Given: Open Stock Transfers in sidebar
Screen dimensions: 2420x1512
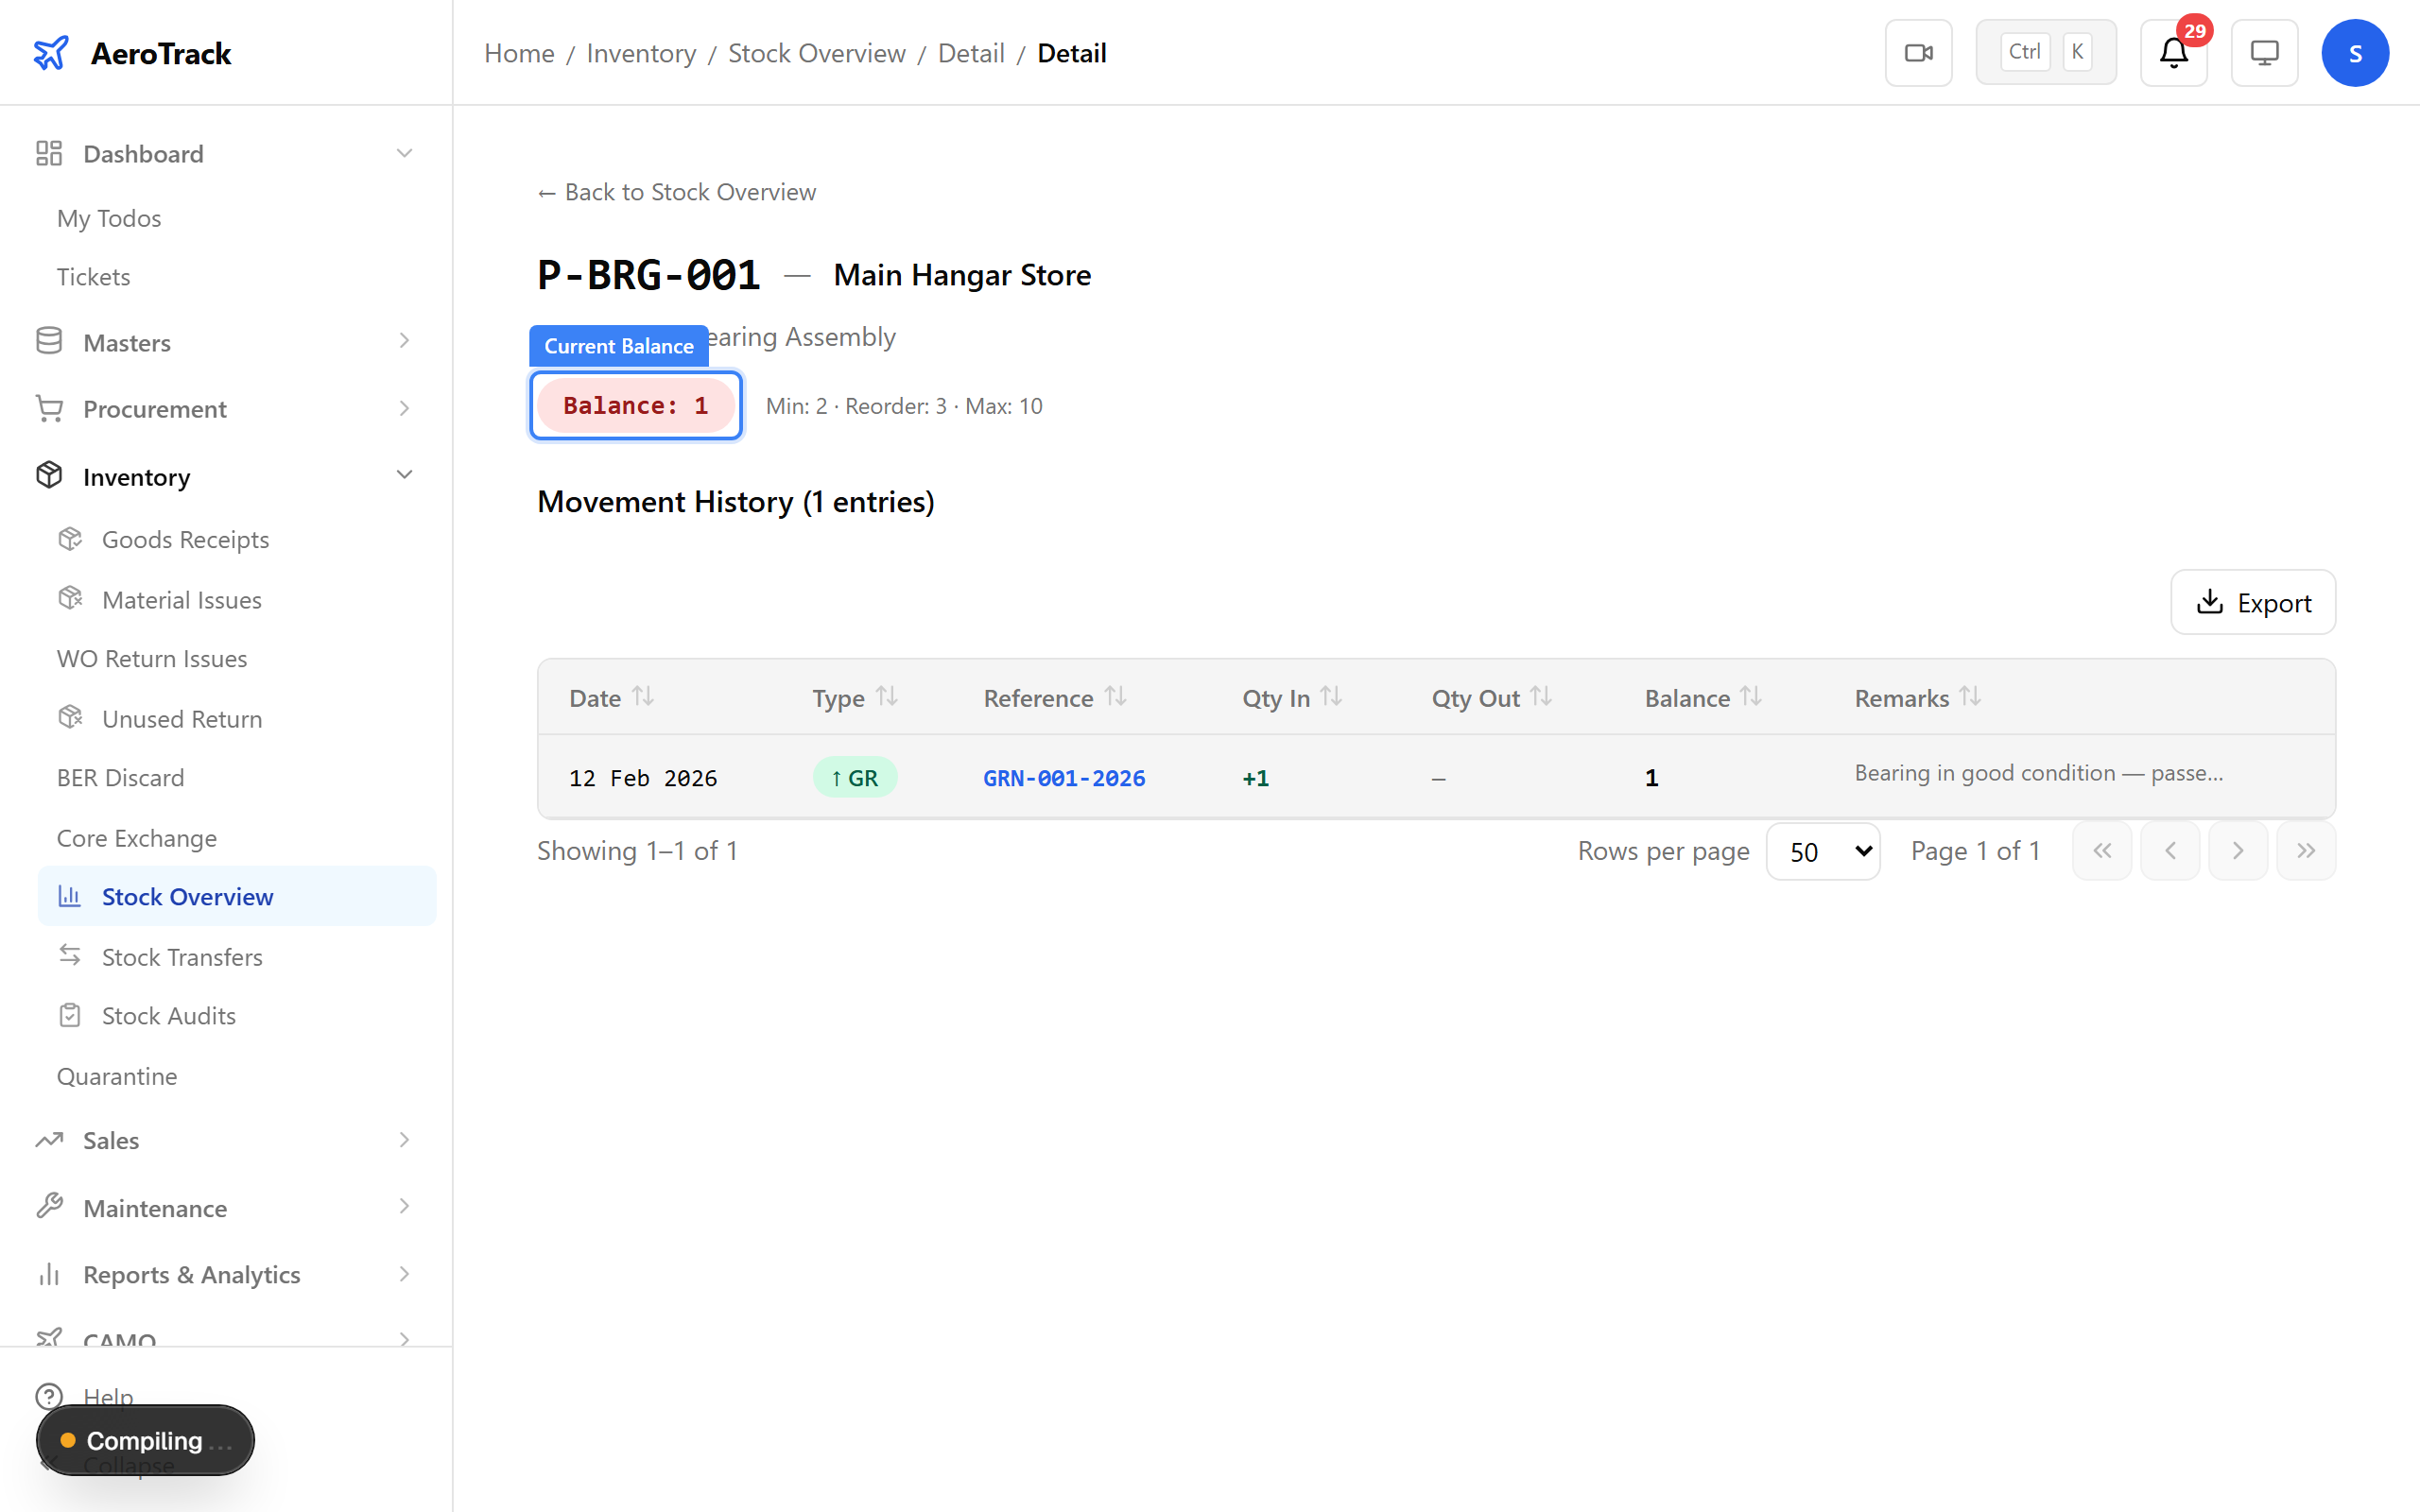Looking at the screenshot, I should coord(182,957).
